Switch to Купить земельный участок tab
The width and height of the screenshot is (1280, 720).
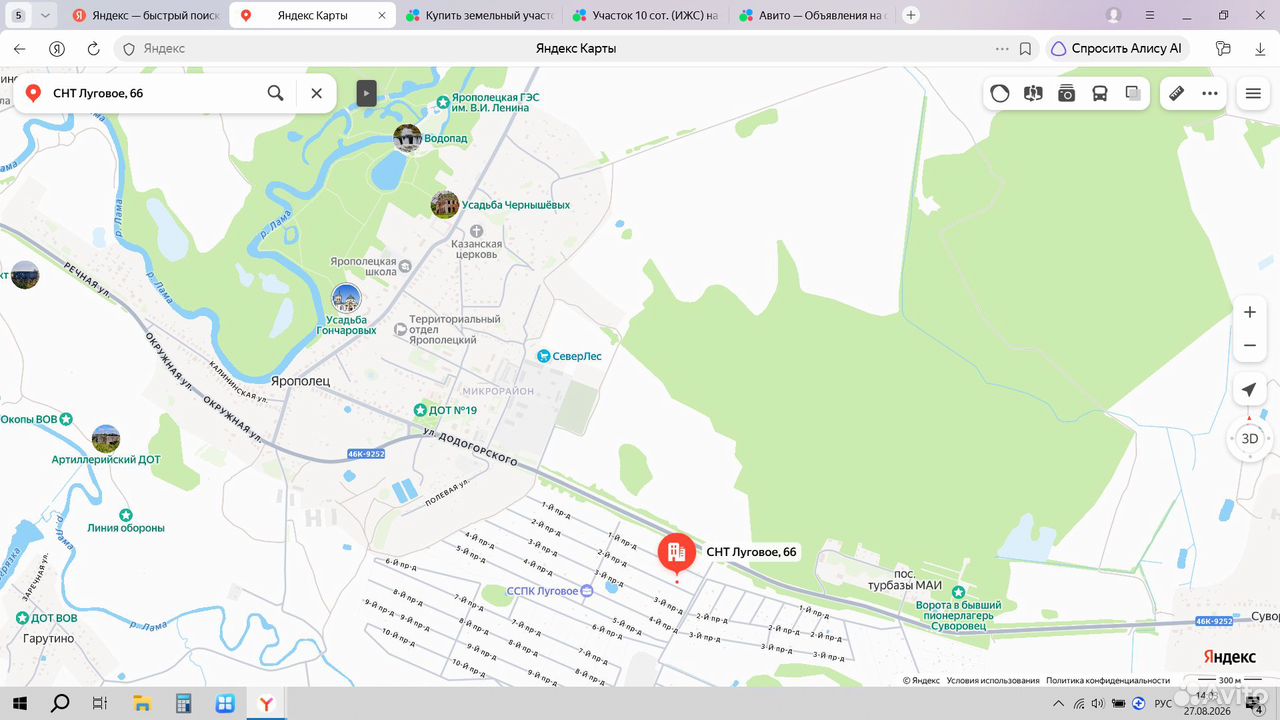479,15
